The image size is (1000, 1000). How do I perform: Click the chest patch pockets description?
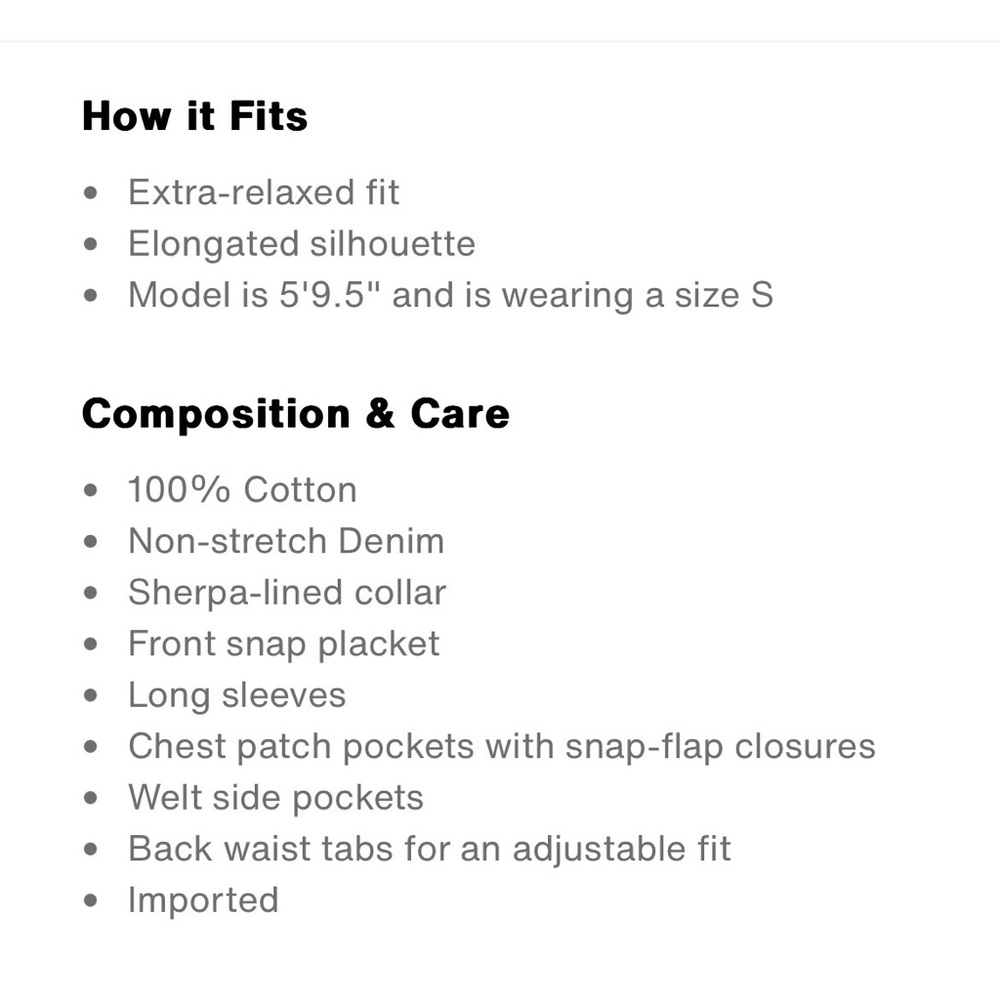(x=501, y=746)
